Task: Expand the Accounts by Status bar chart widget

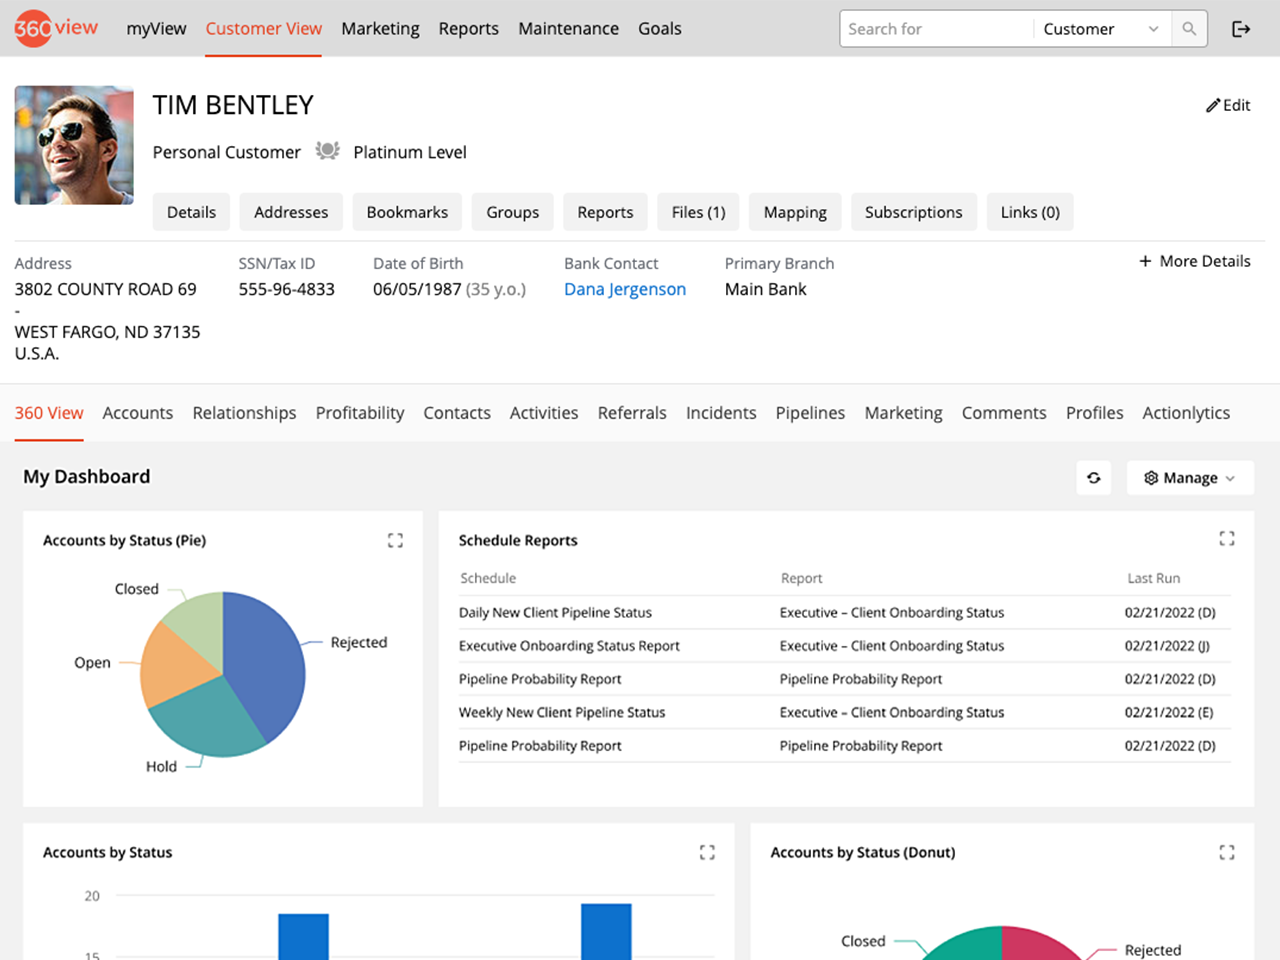Action: (x=707, y=852)
